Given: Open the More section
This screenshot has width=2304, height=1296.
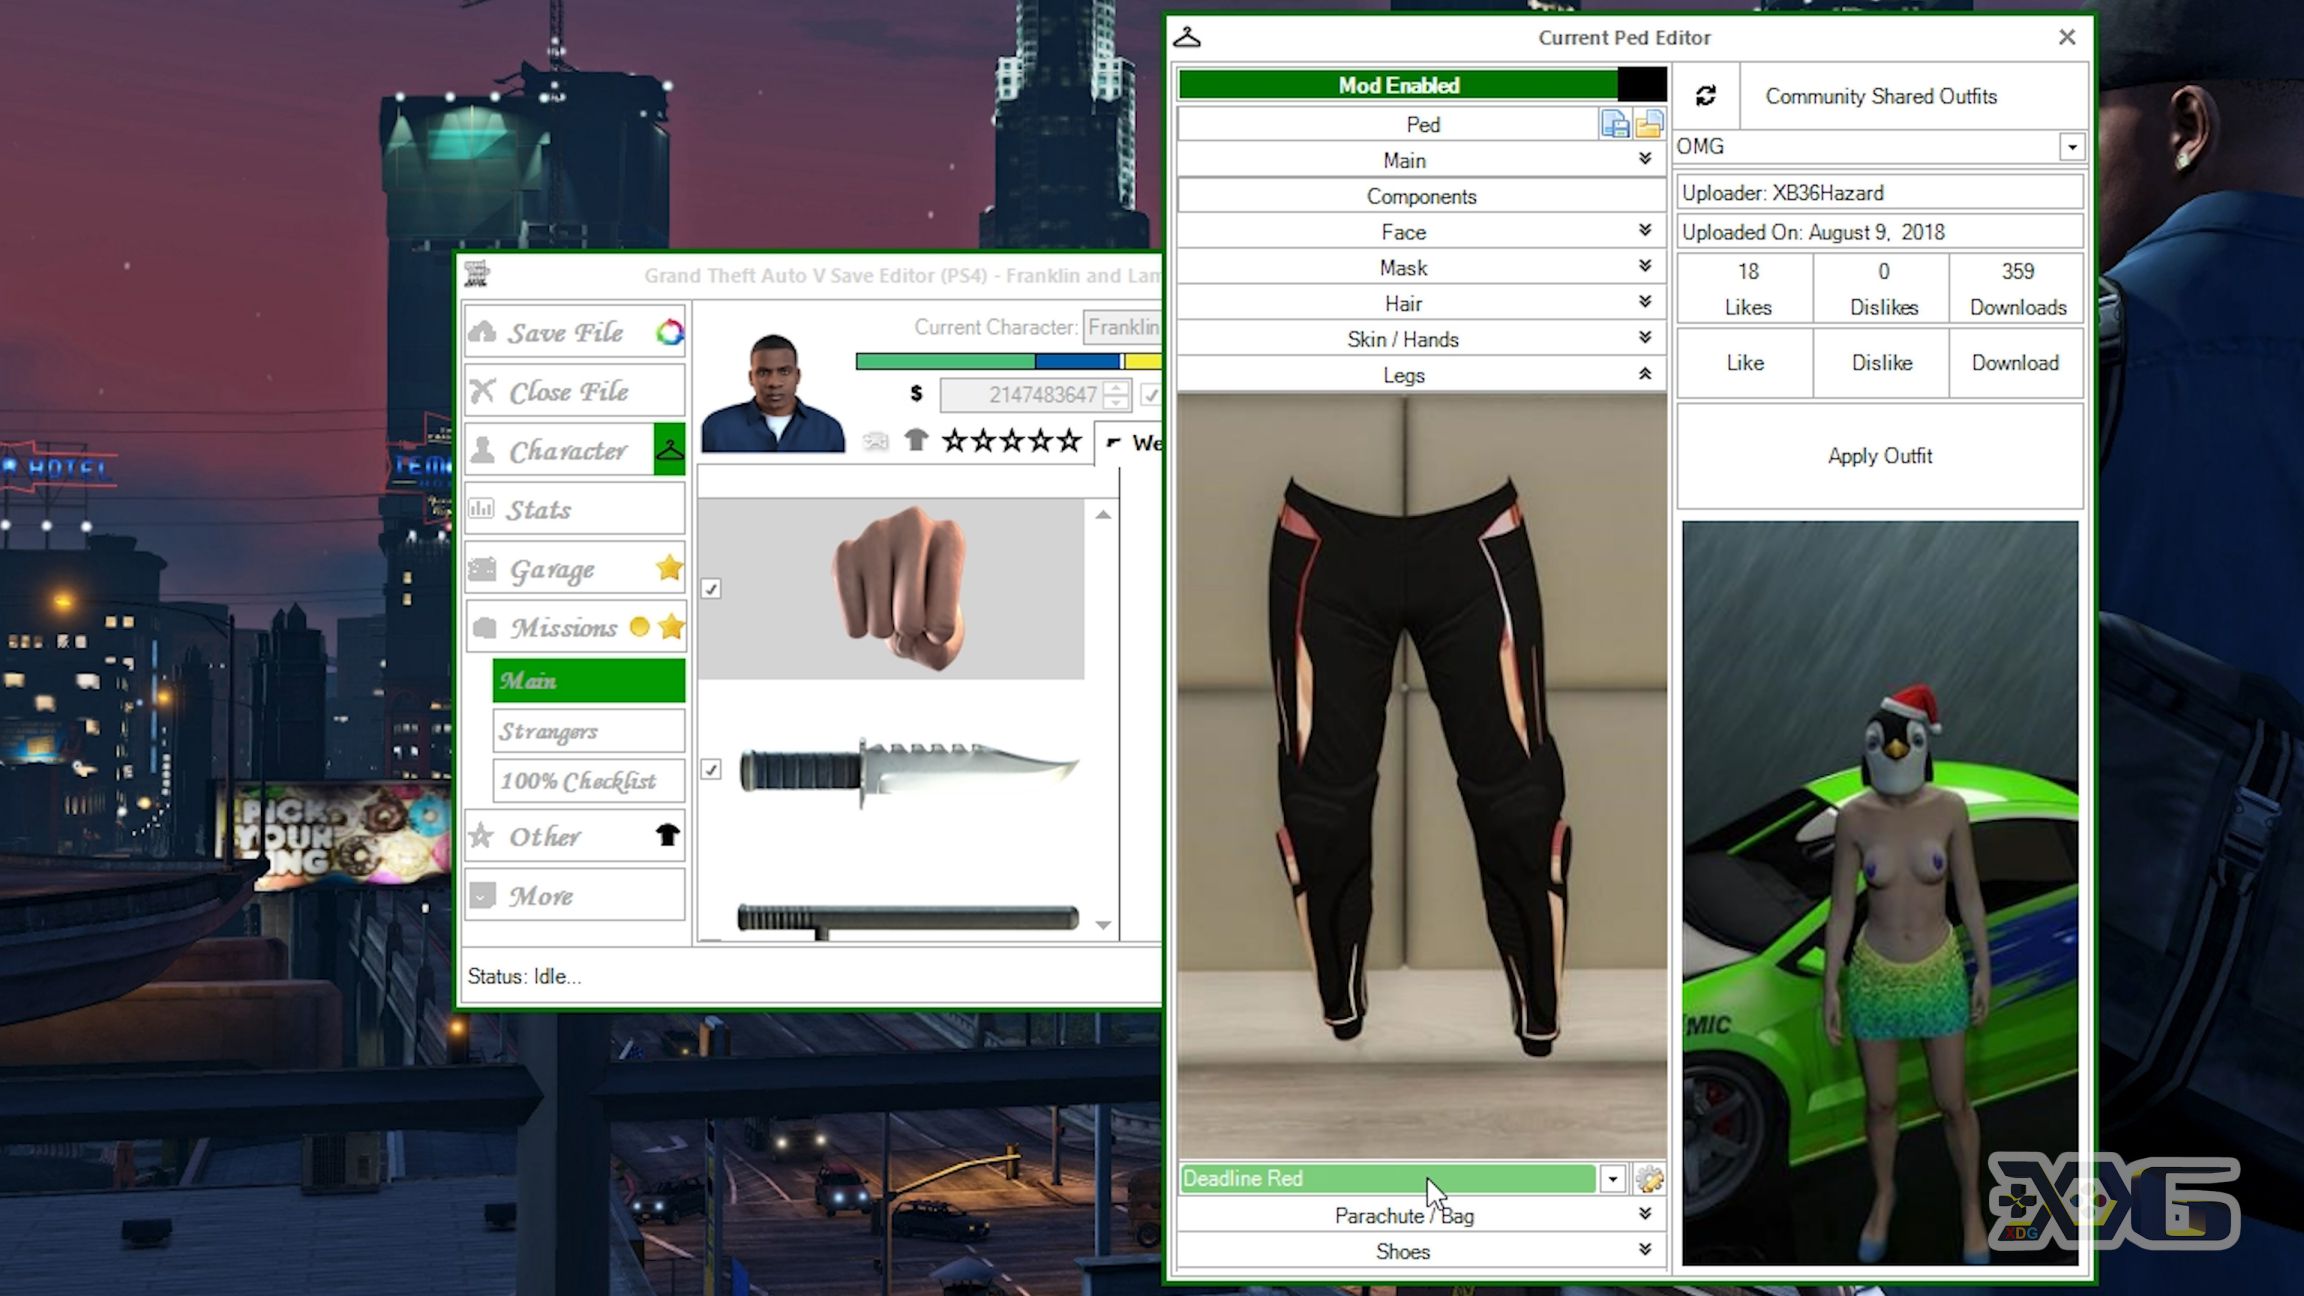Looking at the screenshot, I should [575, 894].
